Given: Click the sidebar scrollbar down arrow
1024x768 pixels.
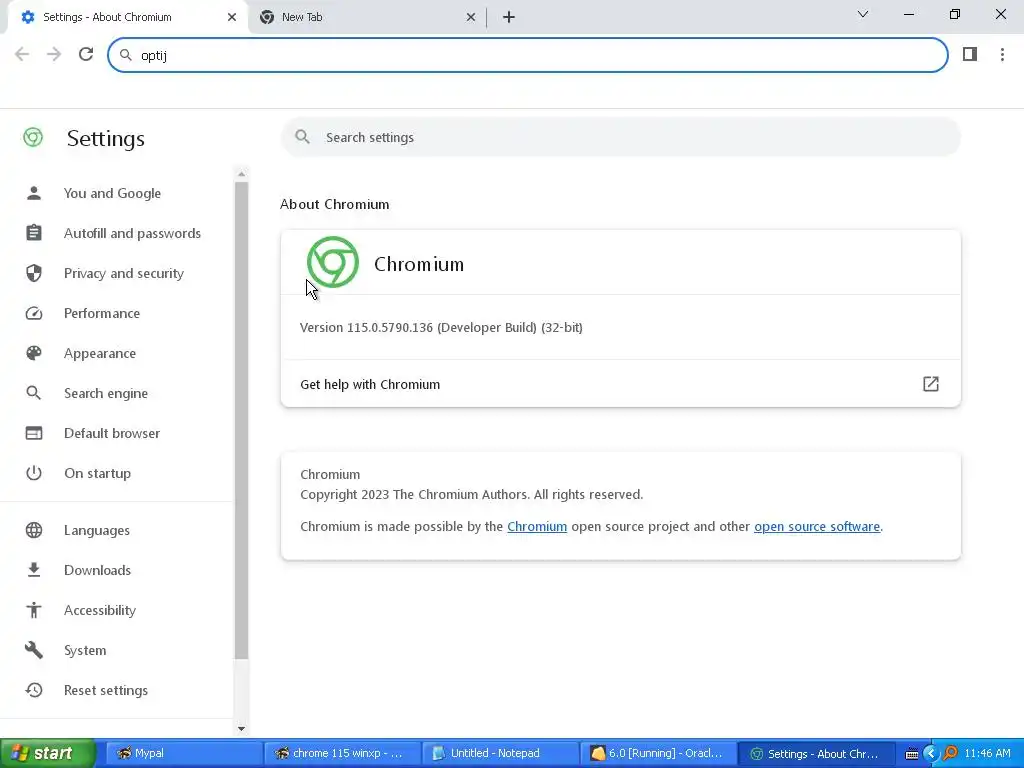Looking at the screenshot, I should [x=241, y=728].
